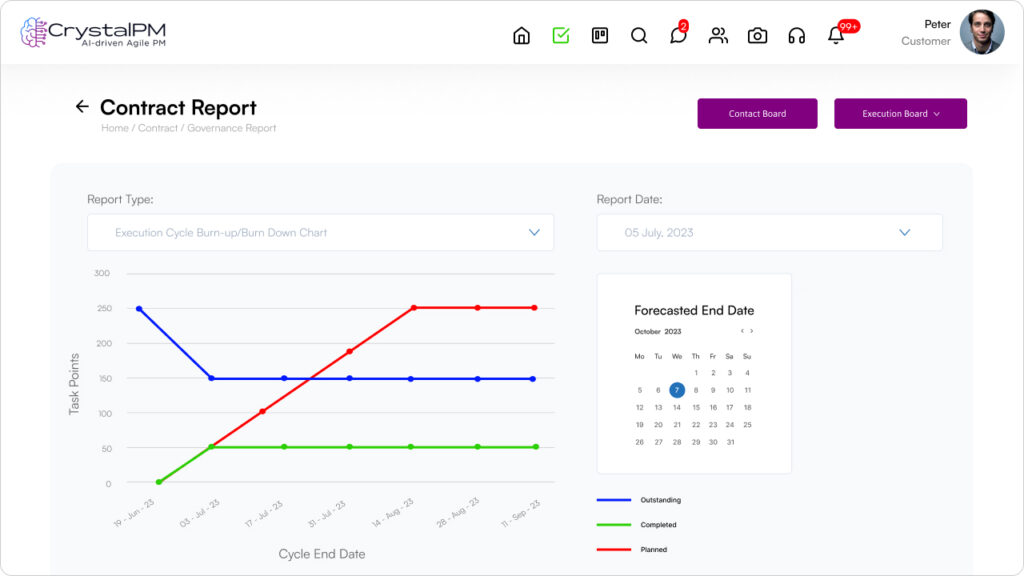This screenshot has width=1024, height=576.
Task: Click the Contact Board button
Action: pos(757,113)
